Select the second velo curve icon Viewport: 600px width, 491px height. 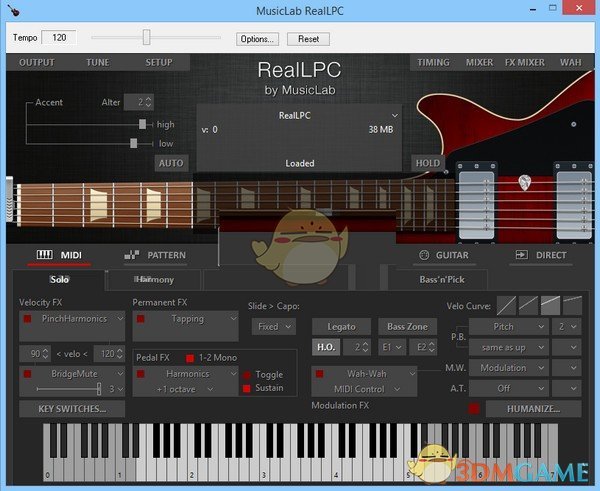[528, 305]
